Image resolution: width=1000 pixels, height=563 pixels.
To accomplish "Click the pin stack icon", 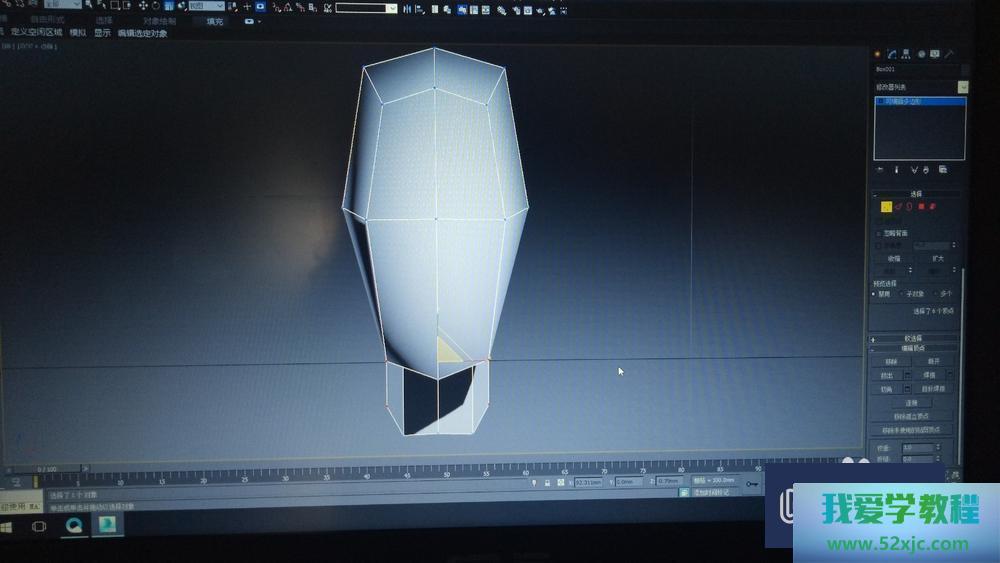I will tap(880, 170).
